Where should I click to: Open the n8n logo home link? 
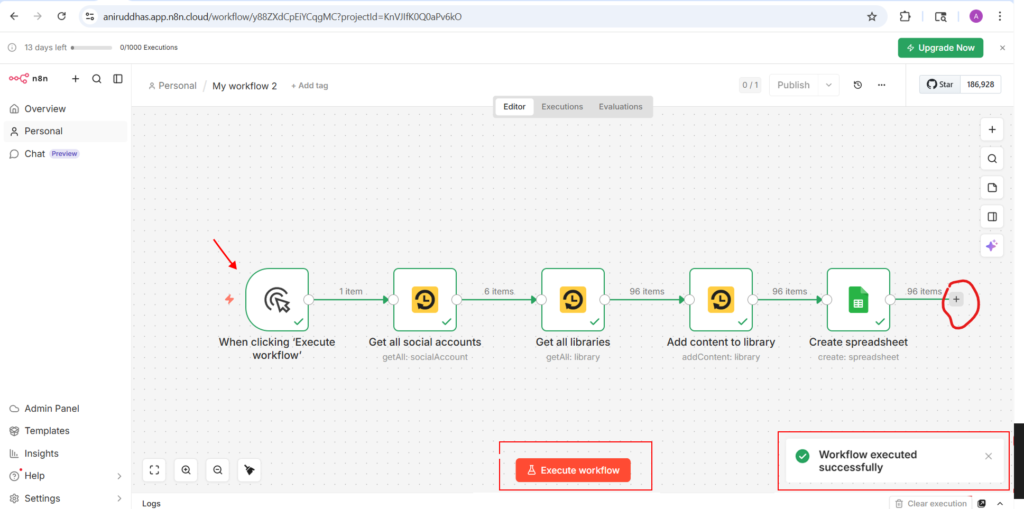click(28, 78)
